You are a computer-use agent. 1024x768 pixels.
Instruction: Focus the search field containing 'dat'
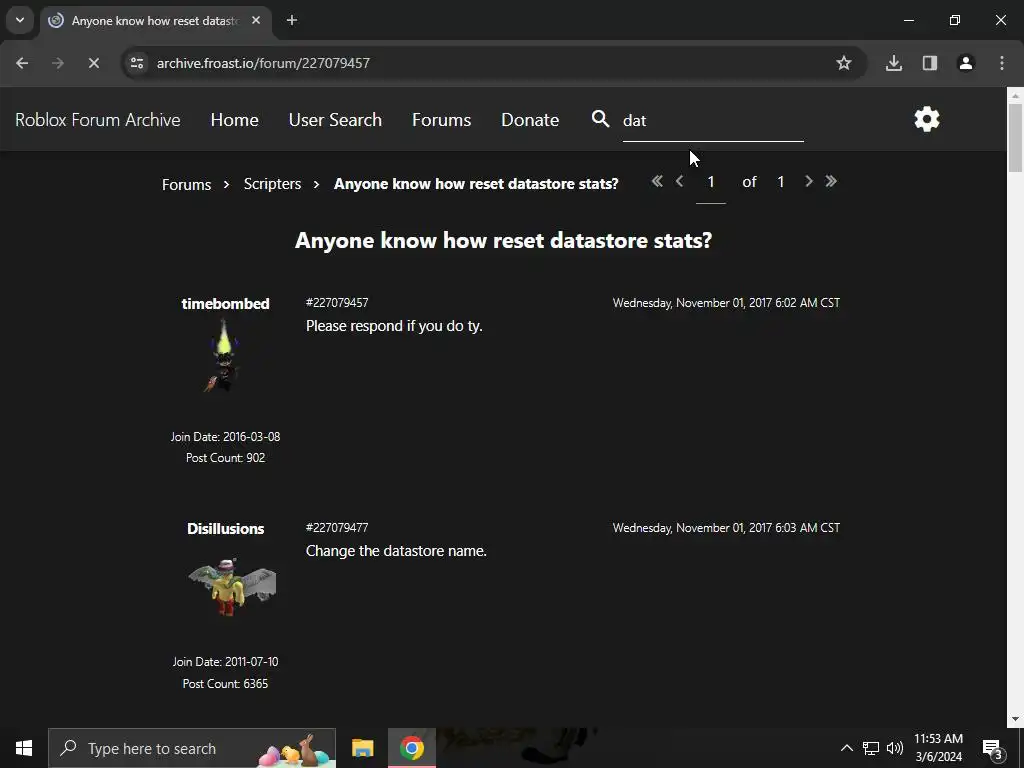pos(712,121)
